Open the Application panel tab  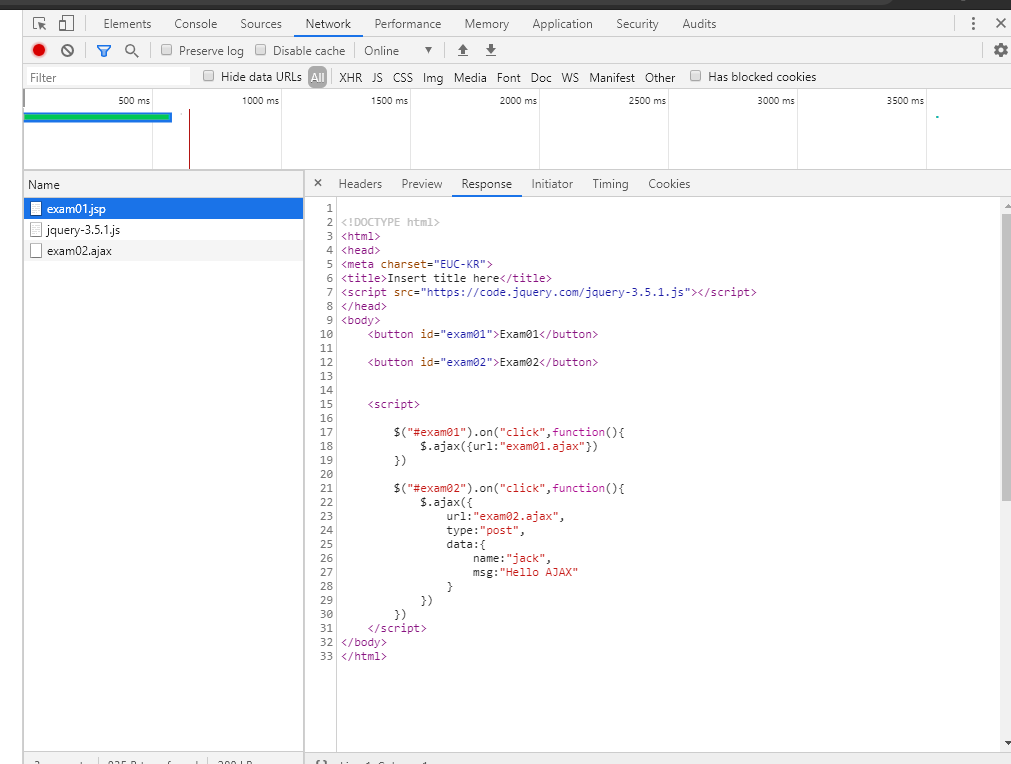562,24
